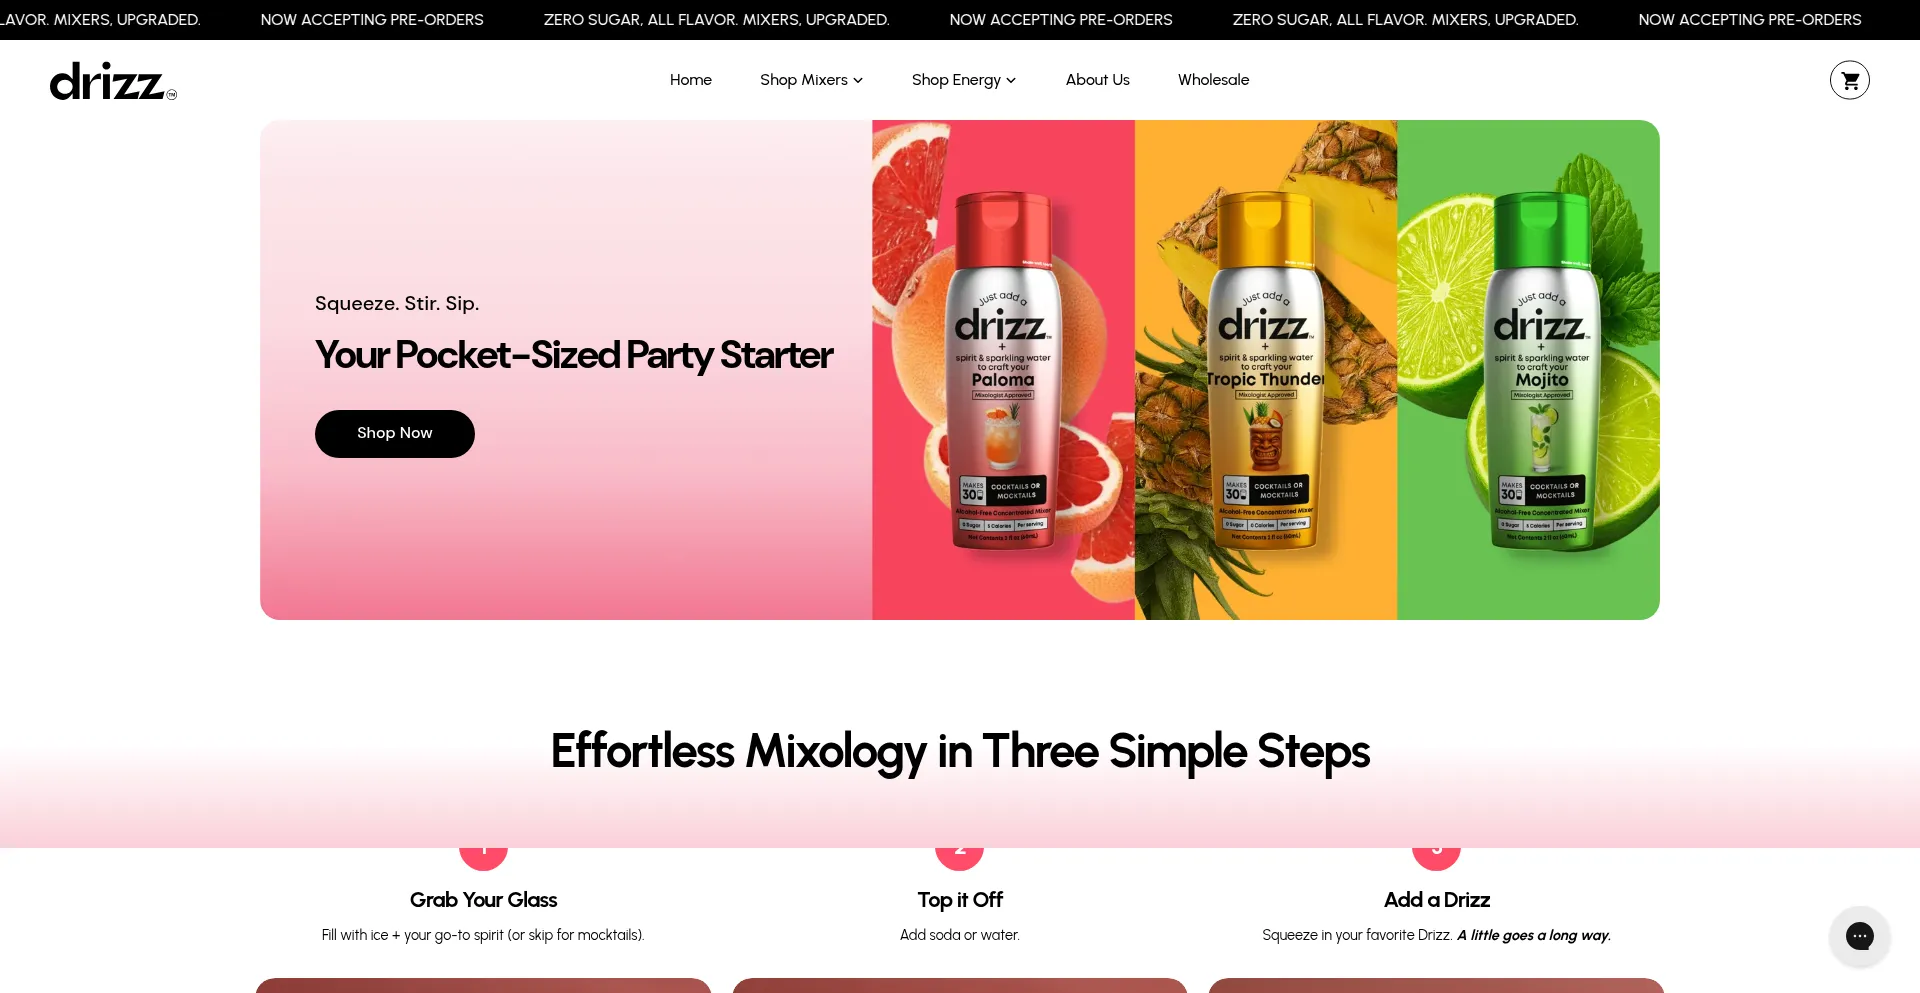Open the shopping cart icon
Image resolution: width=1920 pixels, height=993 pixels.
pyautogui.click(x=1849, y=80)
